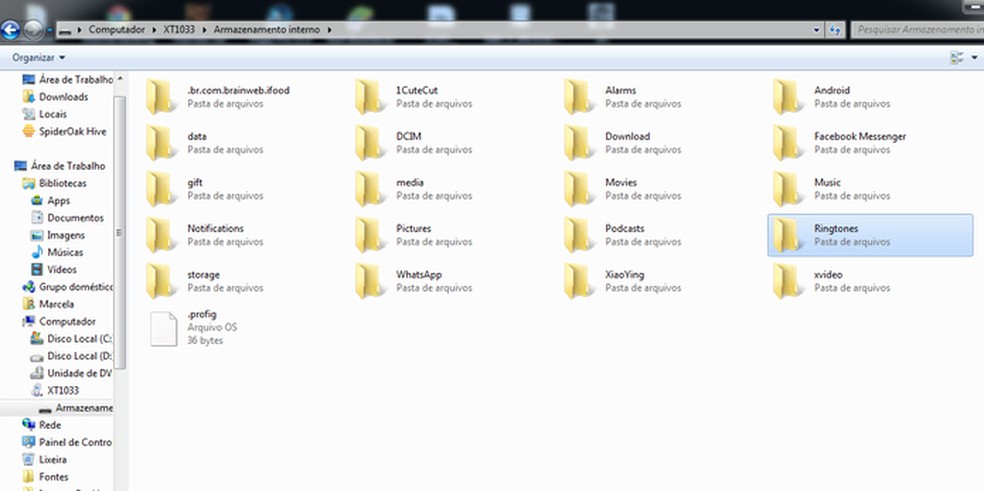Screen dimensions: 984x491
Task: Open Lixeira in the sidebar
Action: (x=45, y=460)
